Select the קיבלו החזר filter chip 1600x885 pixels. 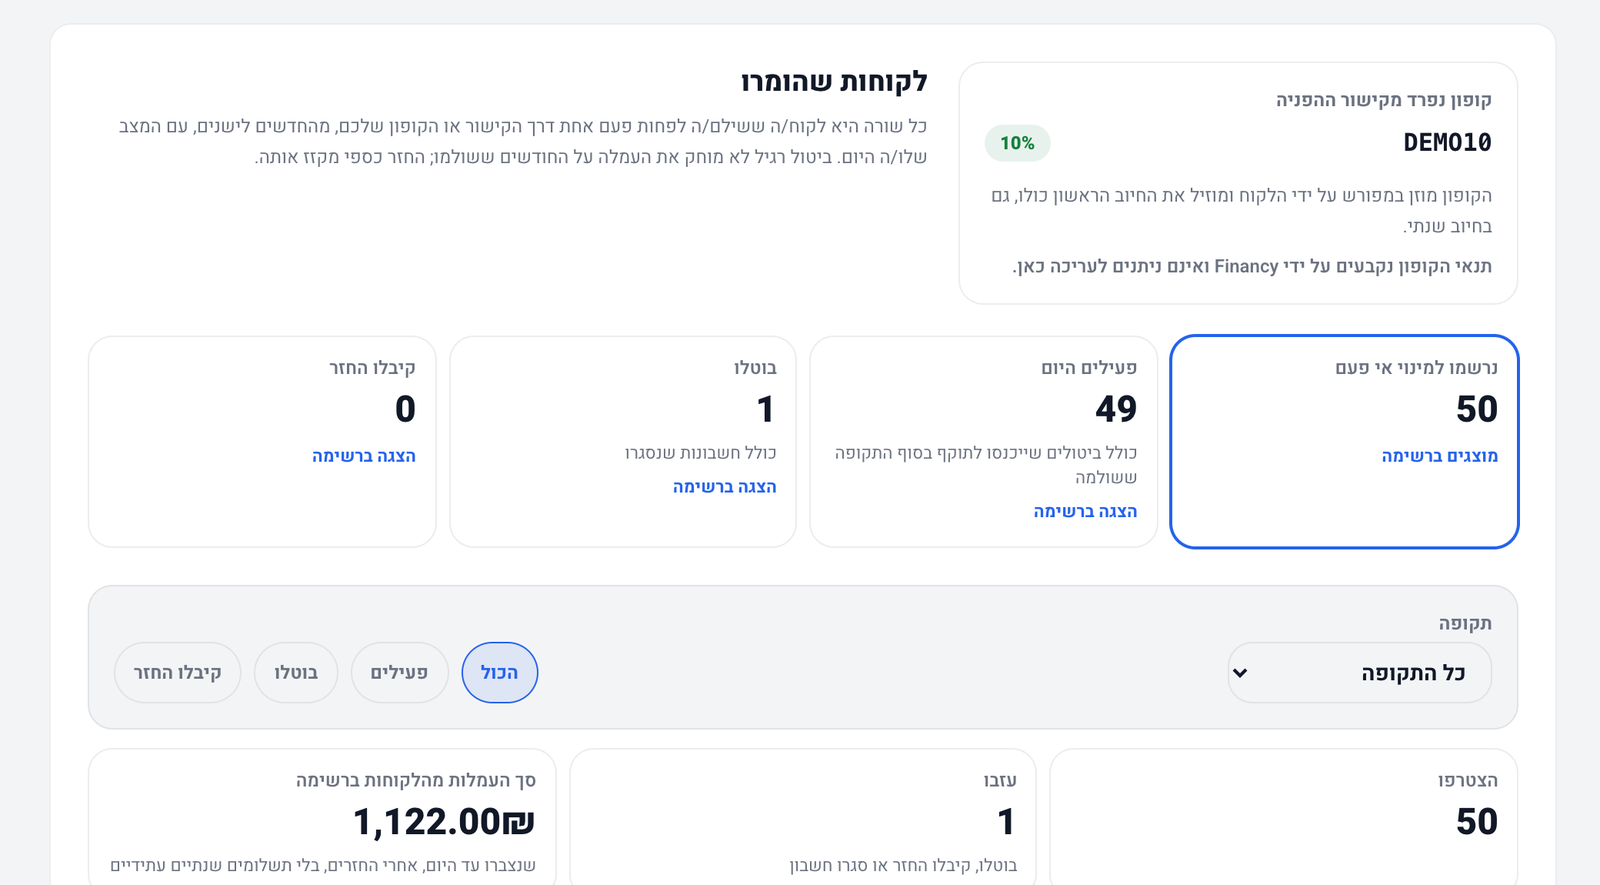pos(178,673)
